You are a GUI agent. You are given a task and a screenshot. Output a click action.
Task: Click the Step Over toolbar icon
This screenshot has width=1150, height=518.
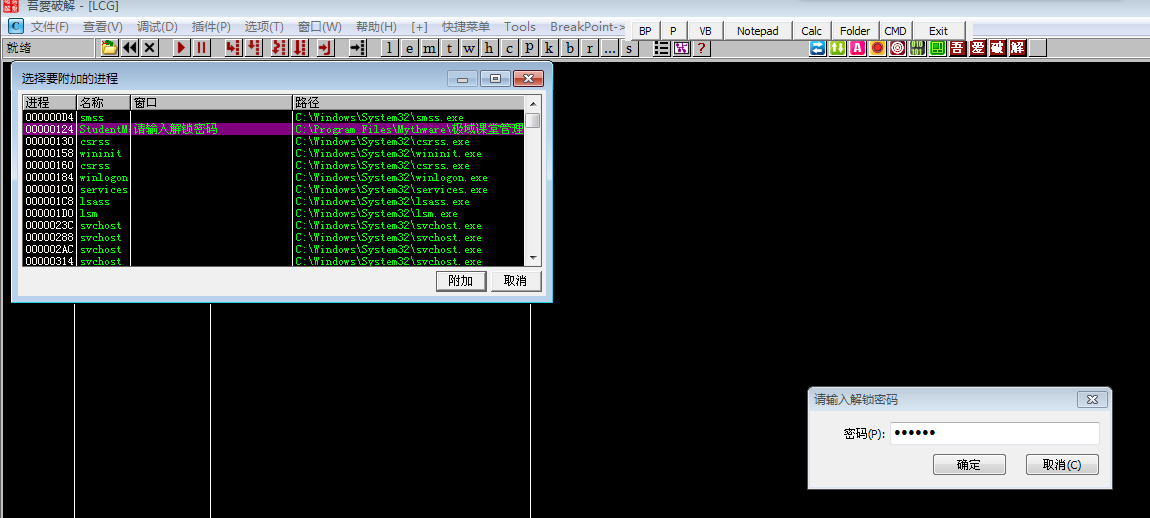[254, 48]
